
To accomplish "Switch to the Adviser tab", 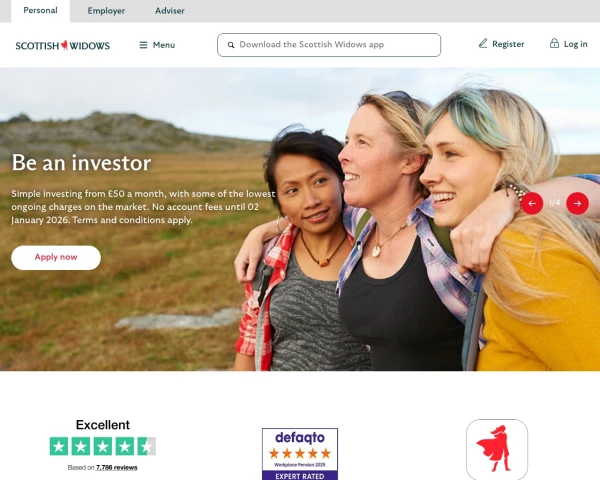I will (170, 11).
